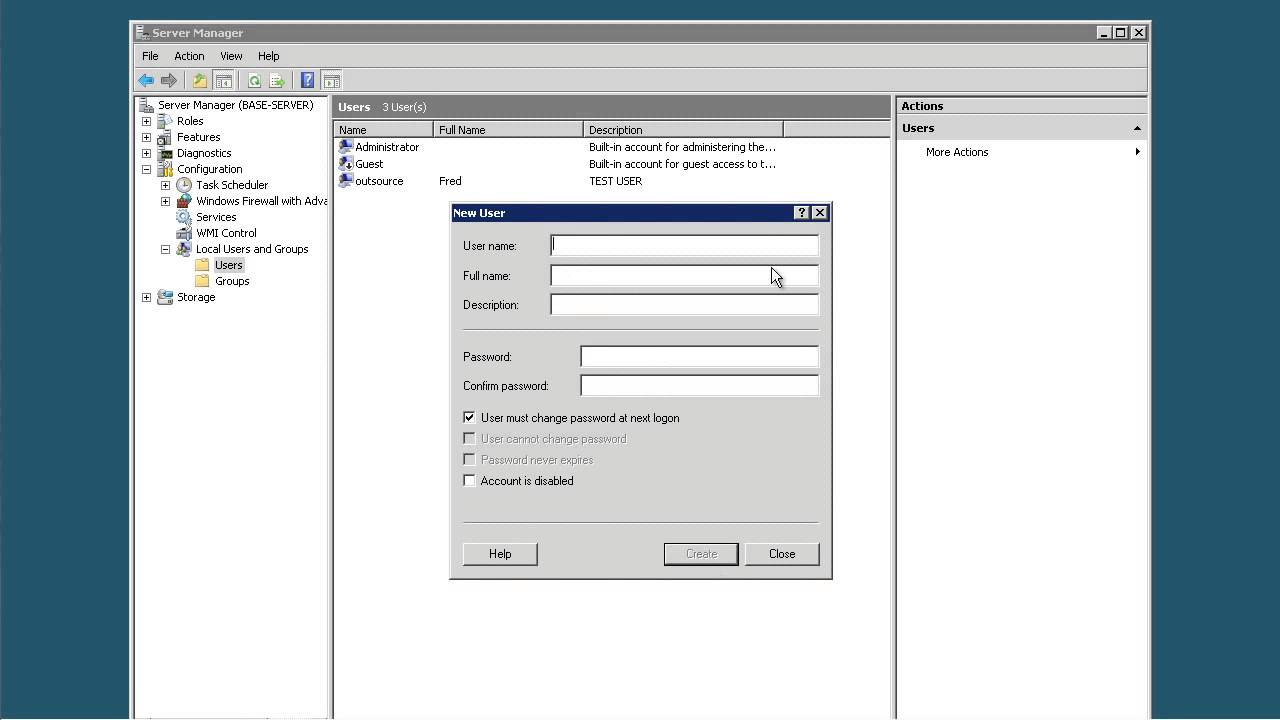Select the WMI Control label in tree
Screen dimensions: 1280x720
point(226,233)
